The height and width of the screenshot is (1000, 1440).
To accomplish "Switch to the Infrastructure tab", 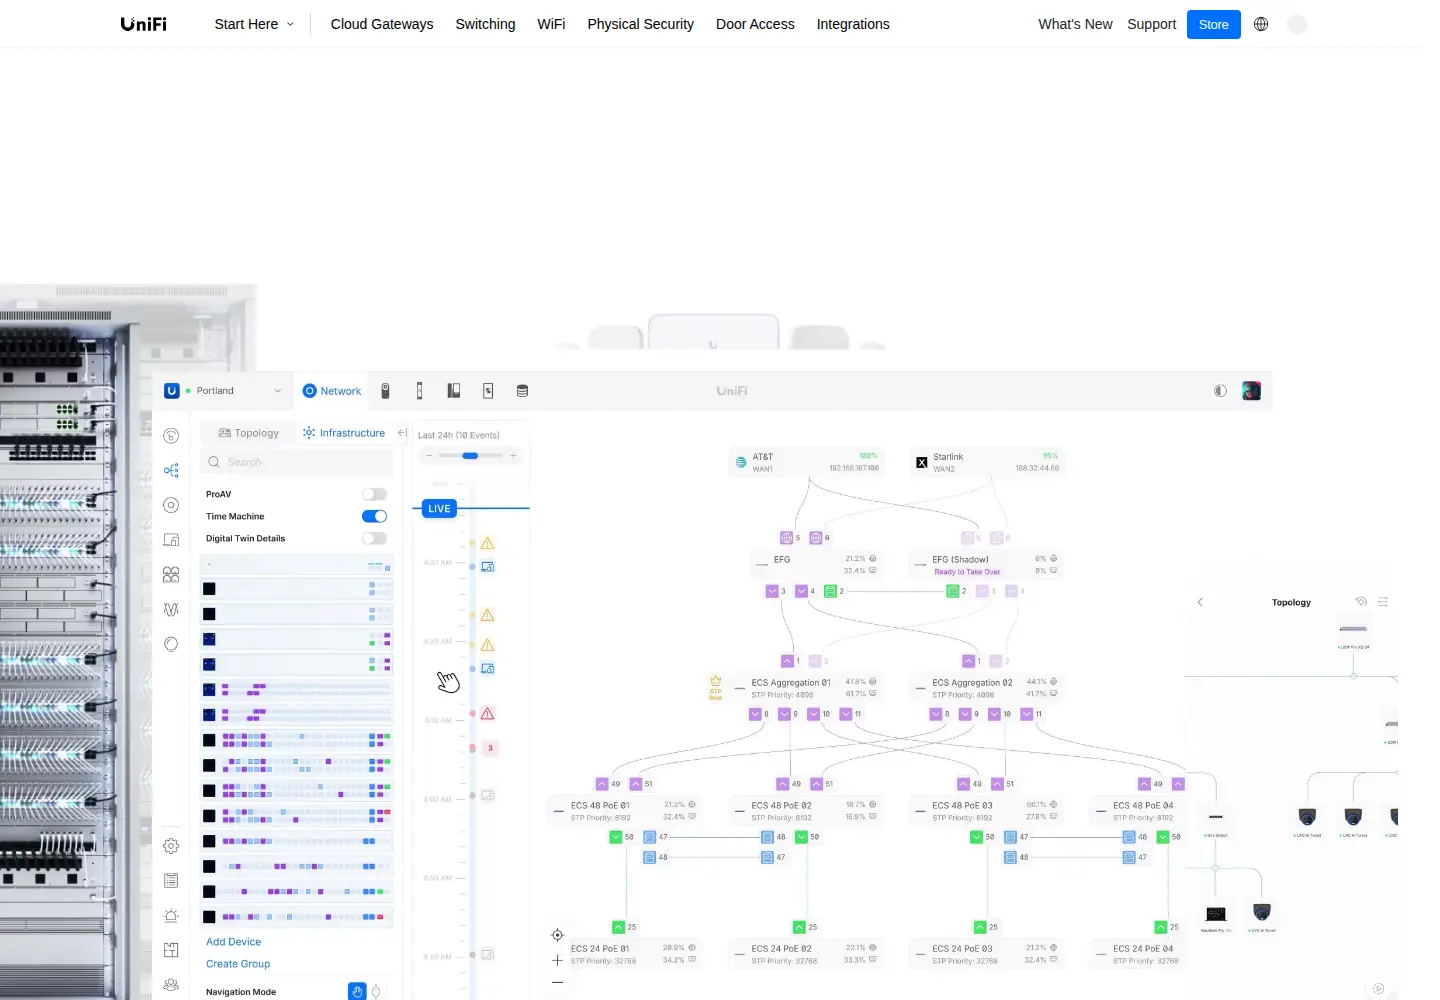I will click(344, 433).
